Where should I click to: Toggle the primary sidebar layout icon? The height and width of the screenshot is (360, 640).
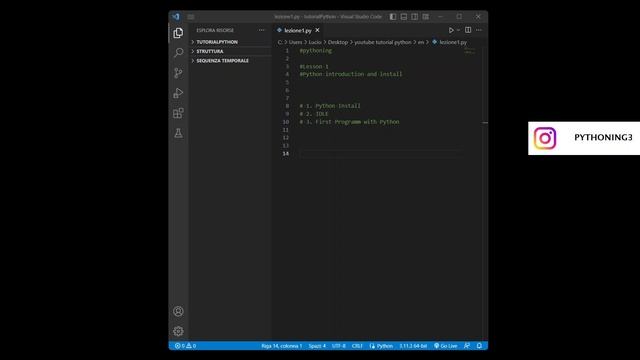click(x=393, y=17)
